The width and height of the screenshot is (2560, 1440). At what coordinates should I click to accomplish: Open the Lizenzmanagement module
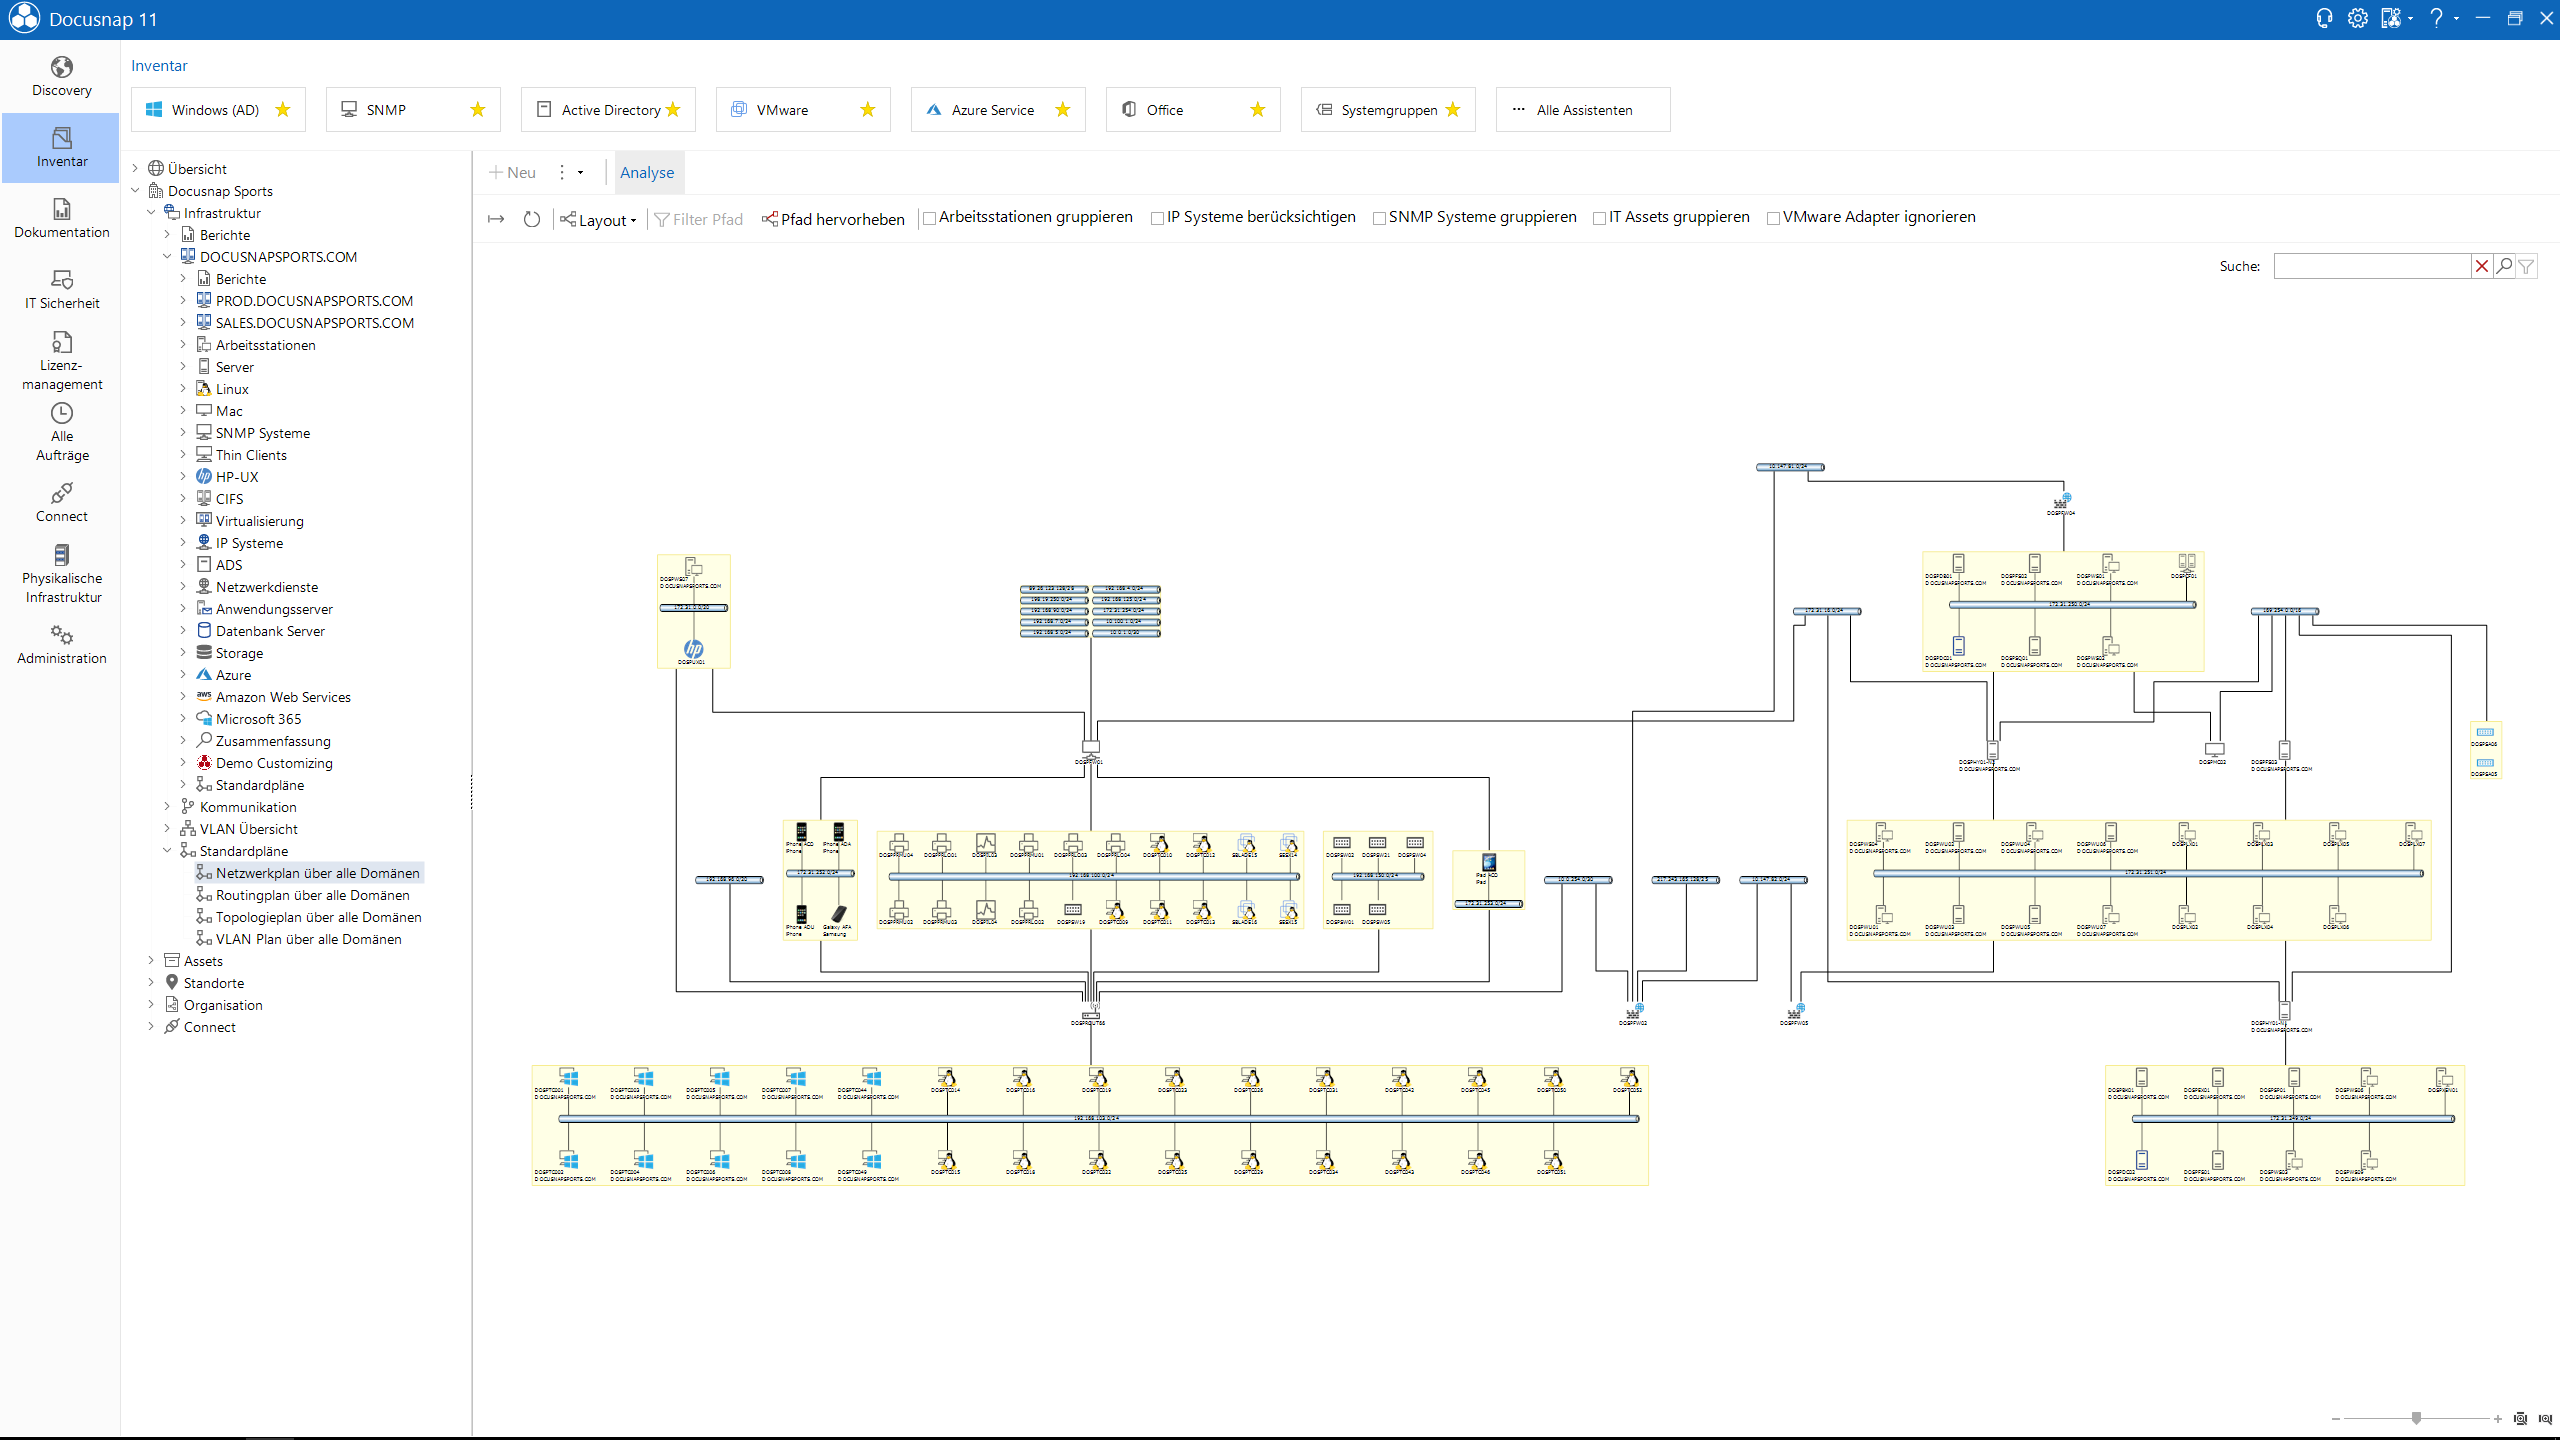point(61,358)
